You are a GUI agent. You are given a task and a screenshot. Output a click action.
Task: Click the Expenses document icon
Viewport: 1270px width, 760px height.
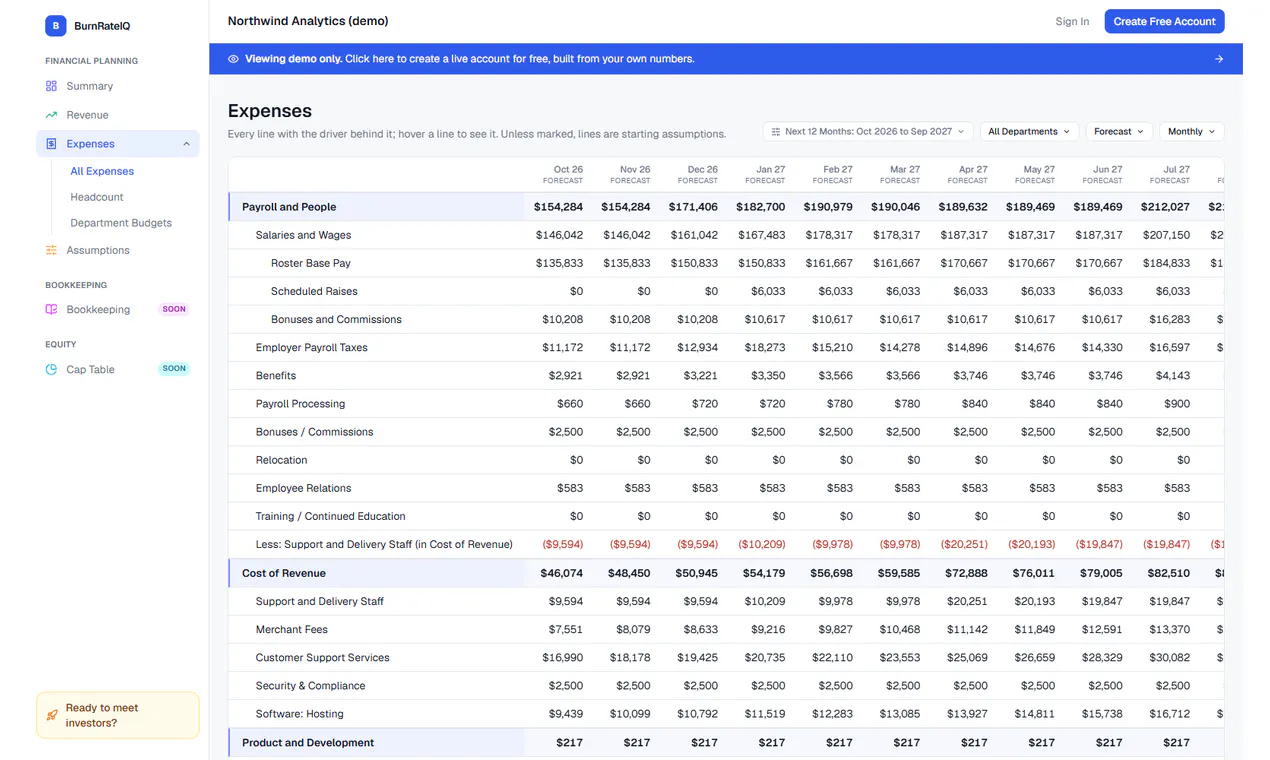pyautogui.click(x=52, y=144)
